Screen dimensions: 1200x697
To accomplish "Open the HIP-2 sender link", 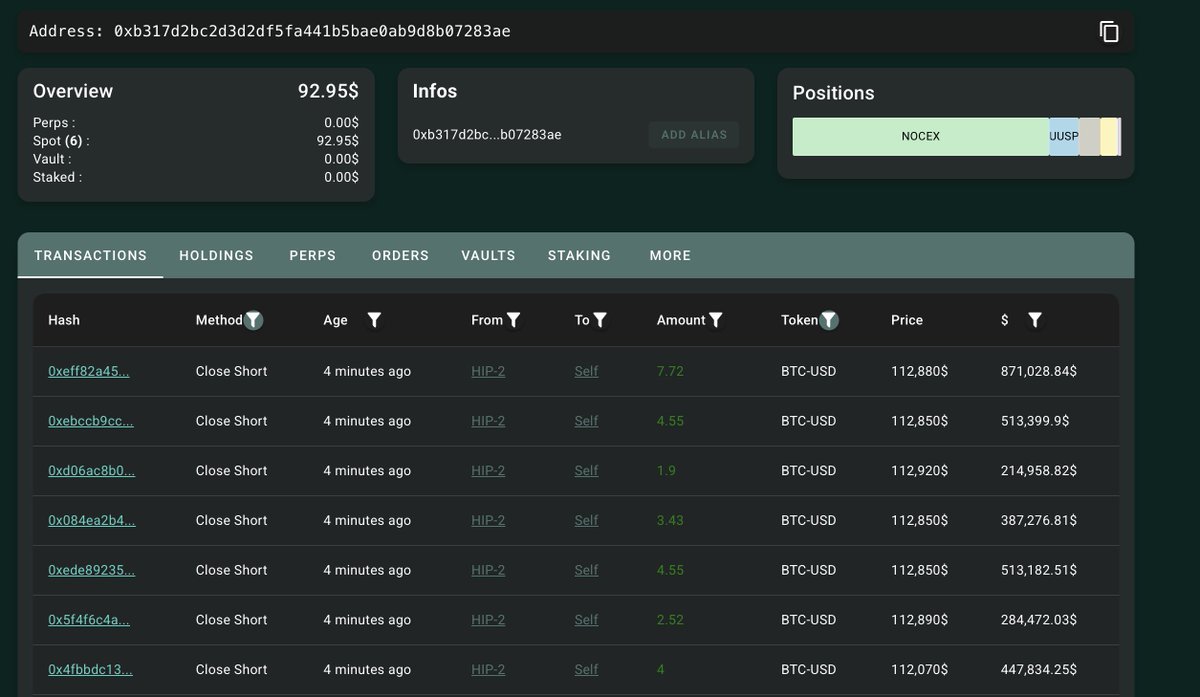I will click(x=487, y=371).
